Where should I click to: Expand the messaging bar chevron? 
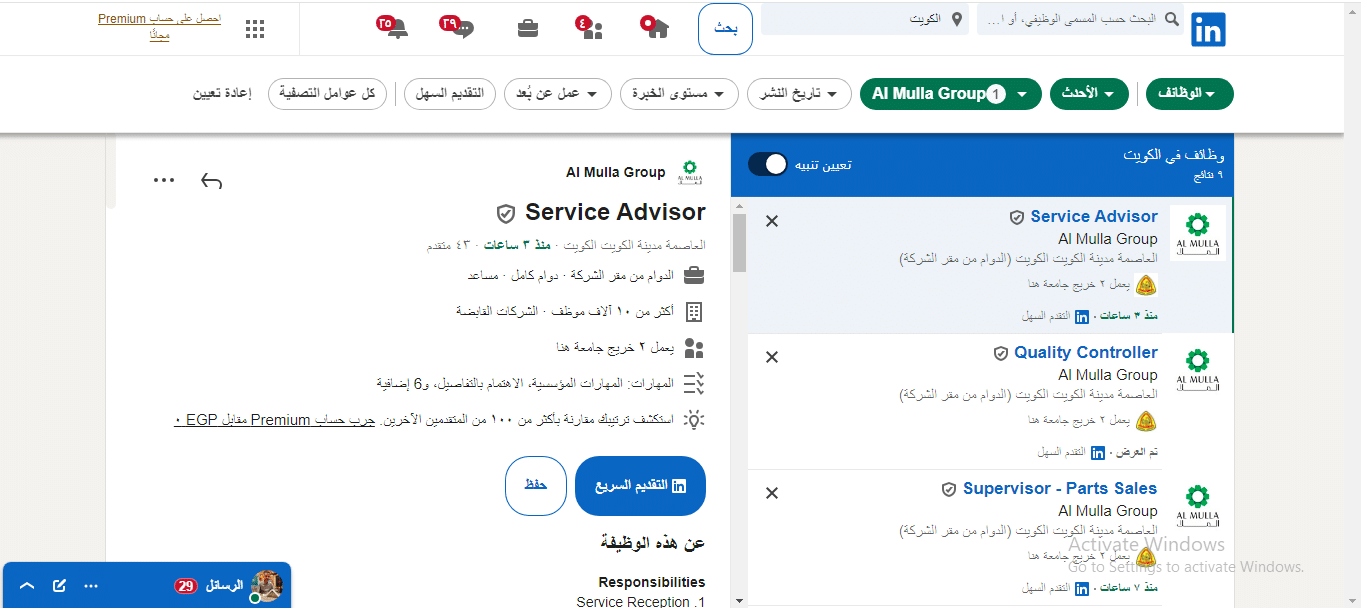click(27, 585)
